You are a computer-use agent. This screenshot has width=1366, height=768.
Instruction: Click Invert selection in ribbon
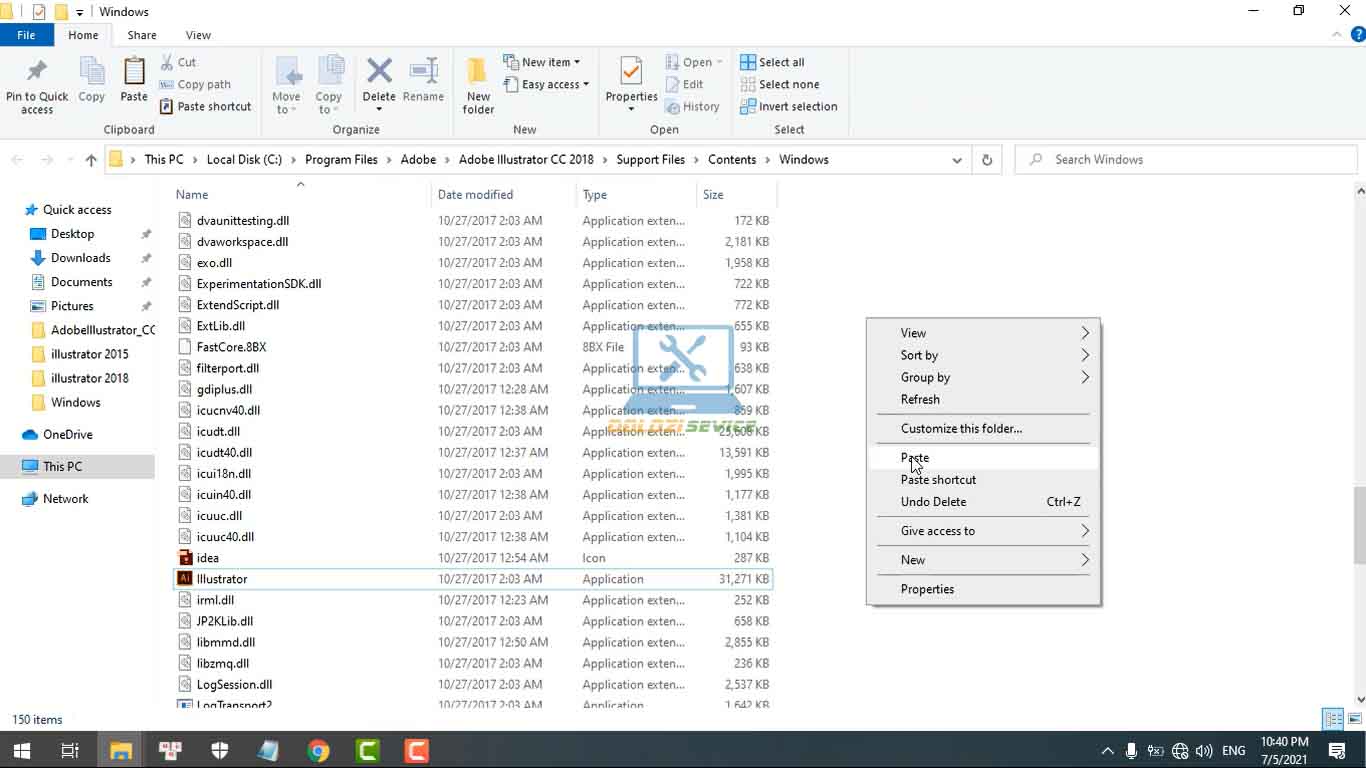(789, 107)
